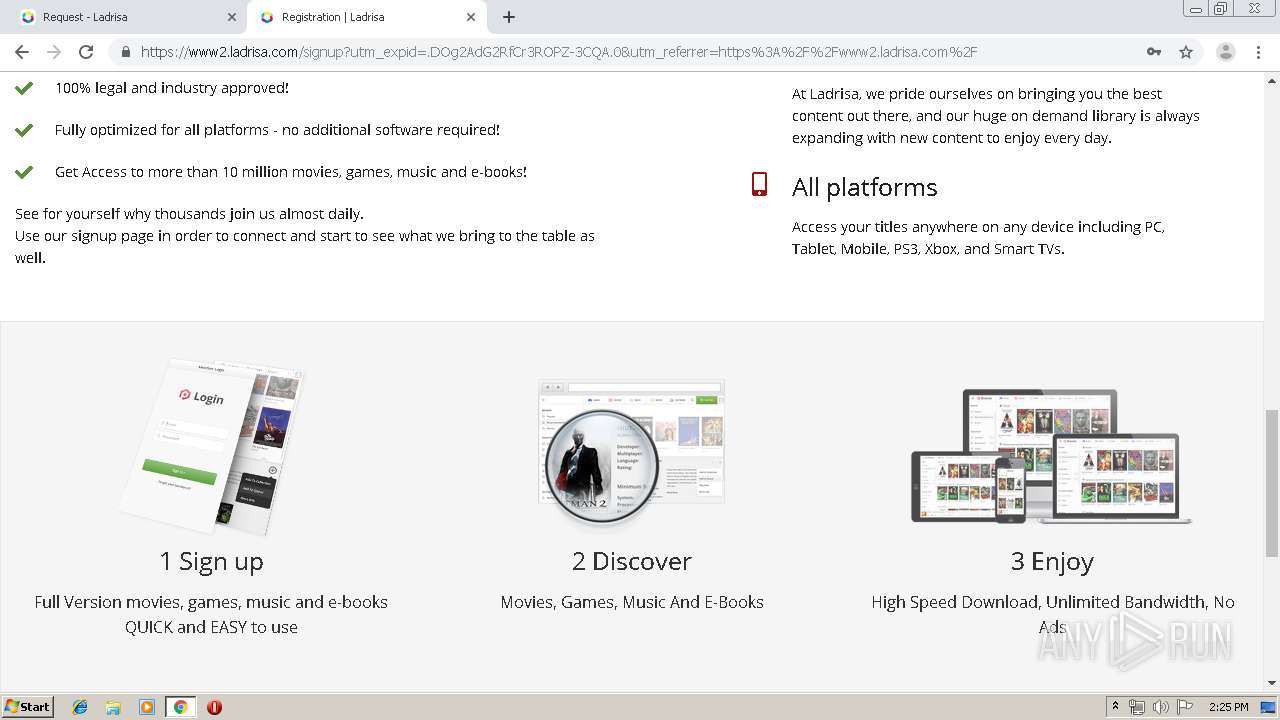This screenshot has height=720, width=1280.
Task: Click the red mobile phone icon
Action: (x=759, y=184)
